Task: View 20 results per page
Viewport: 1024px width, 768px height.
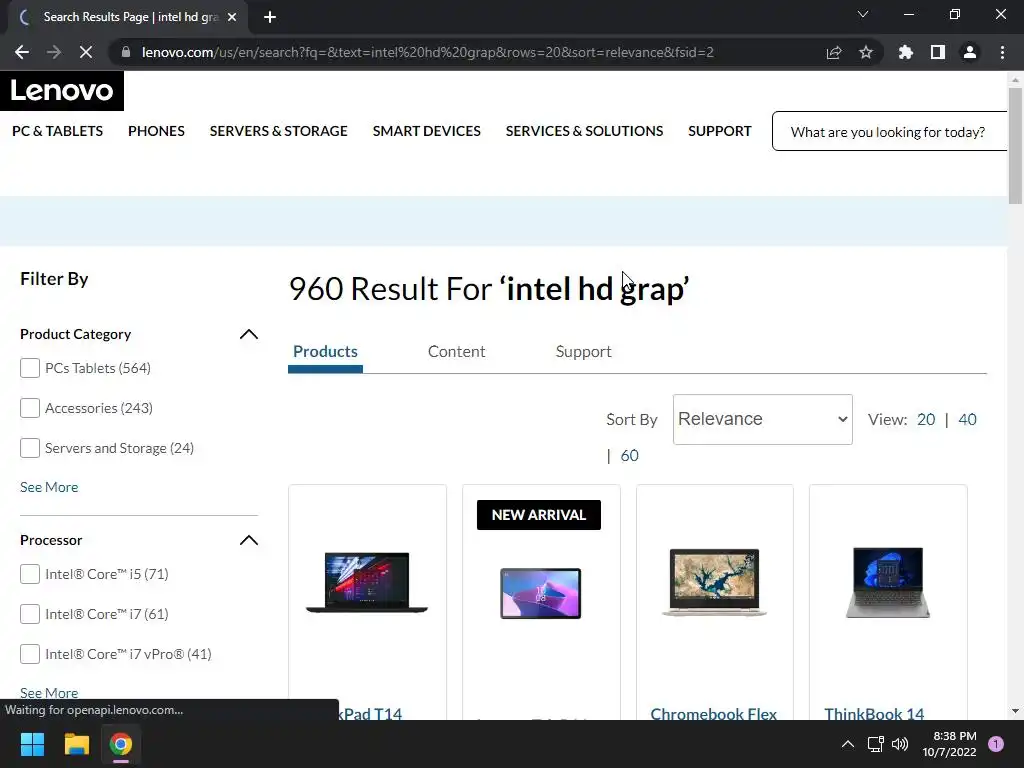Action: click(x=926, y=419)
